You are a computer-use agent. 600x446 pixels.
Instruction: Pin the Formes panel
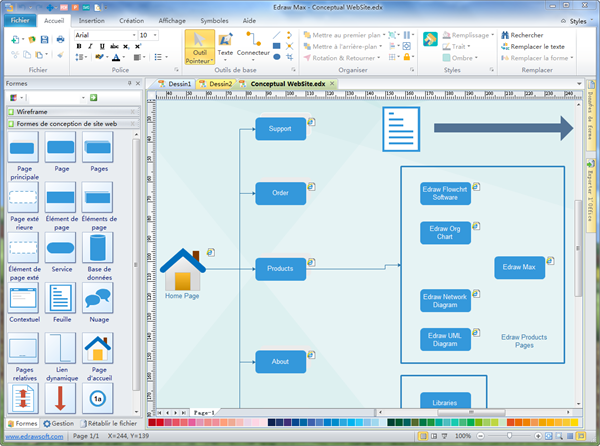[x=129, y=83]
